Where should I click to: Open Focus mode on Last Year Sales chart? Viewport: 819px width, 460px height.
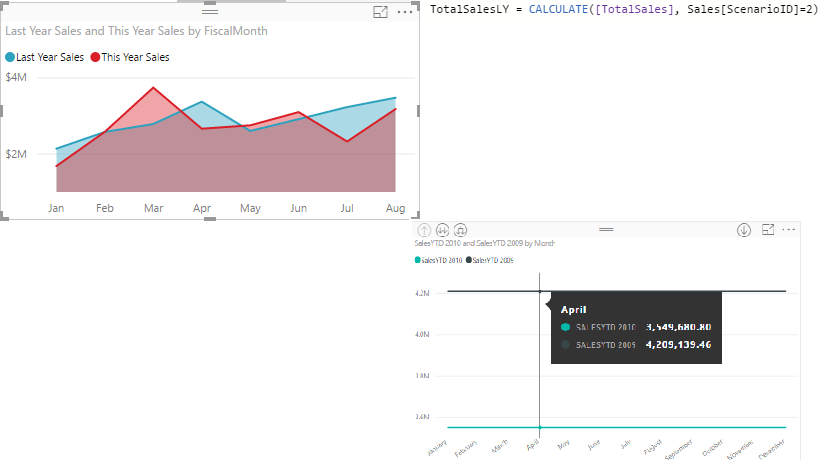click(380, 11)
